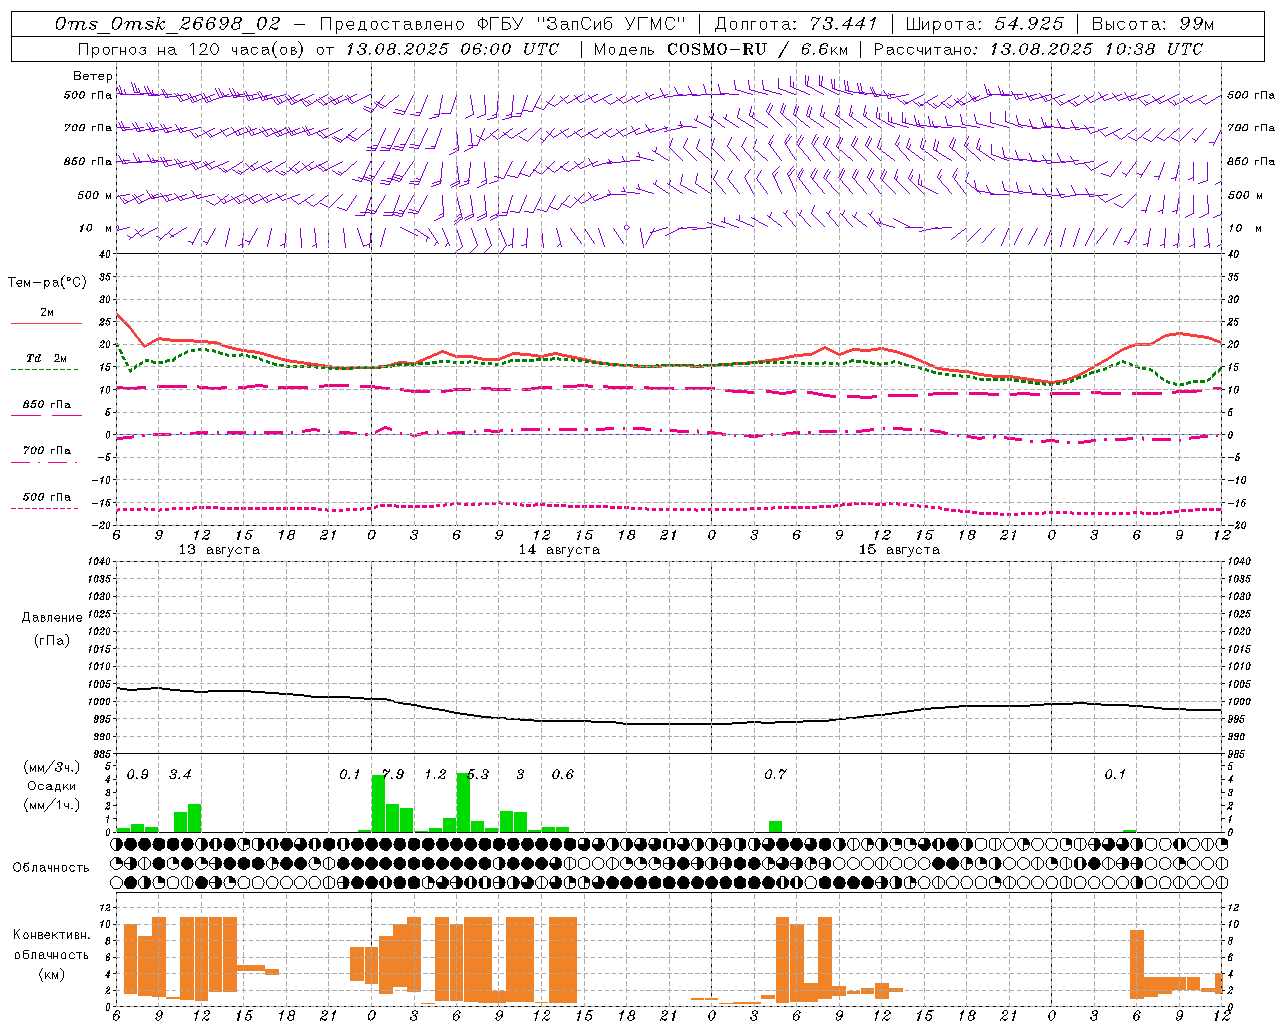Click the Долгота: 73.441 value
The height and width of the screenshot is (1024, 1280).
796,24
